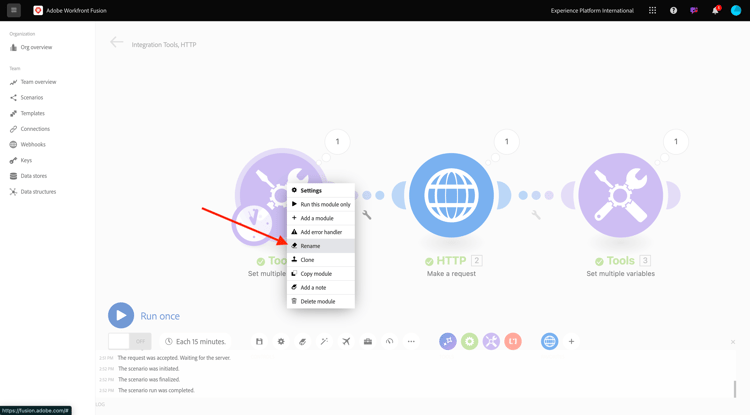Go back using the left arrow
750x415 pixels.
coord(117,42)
